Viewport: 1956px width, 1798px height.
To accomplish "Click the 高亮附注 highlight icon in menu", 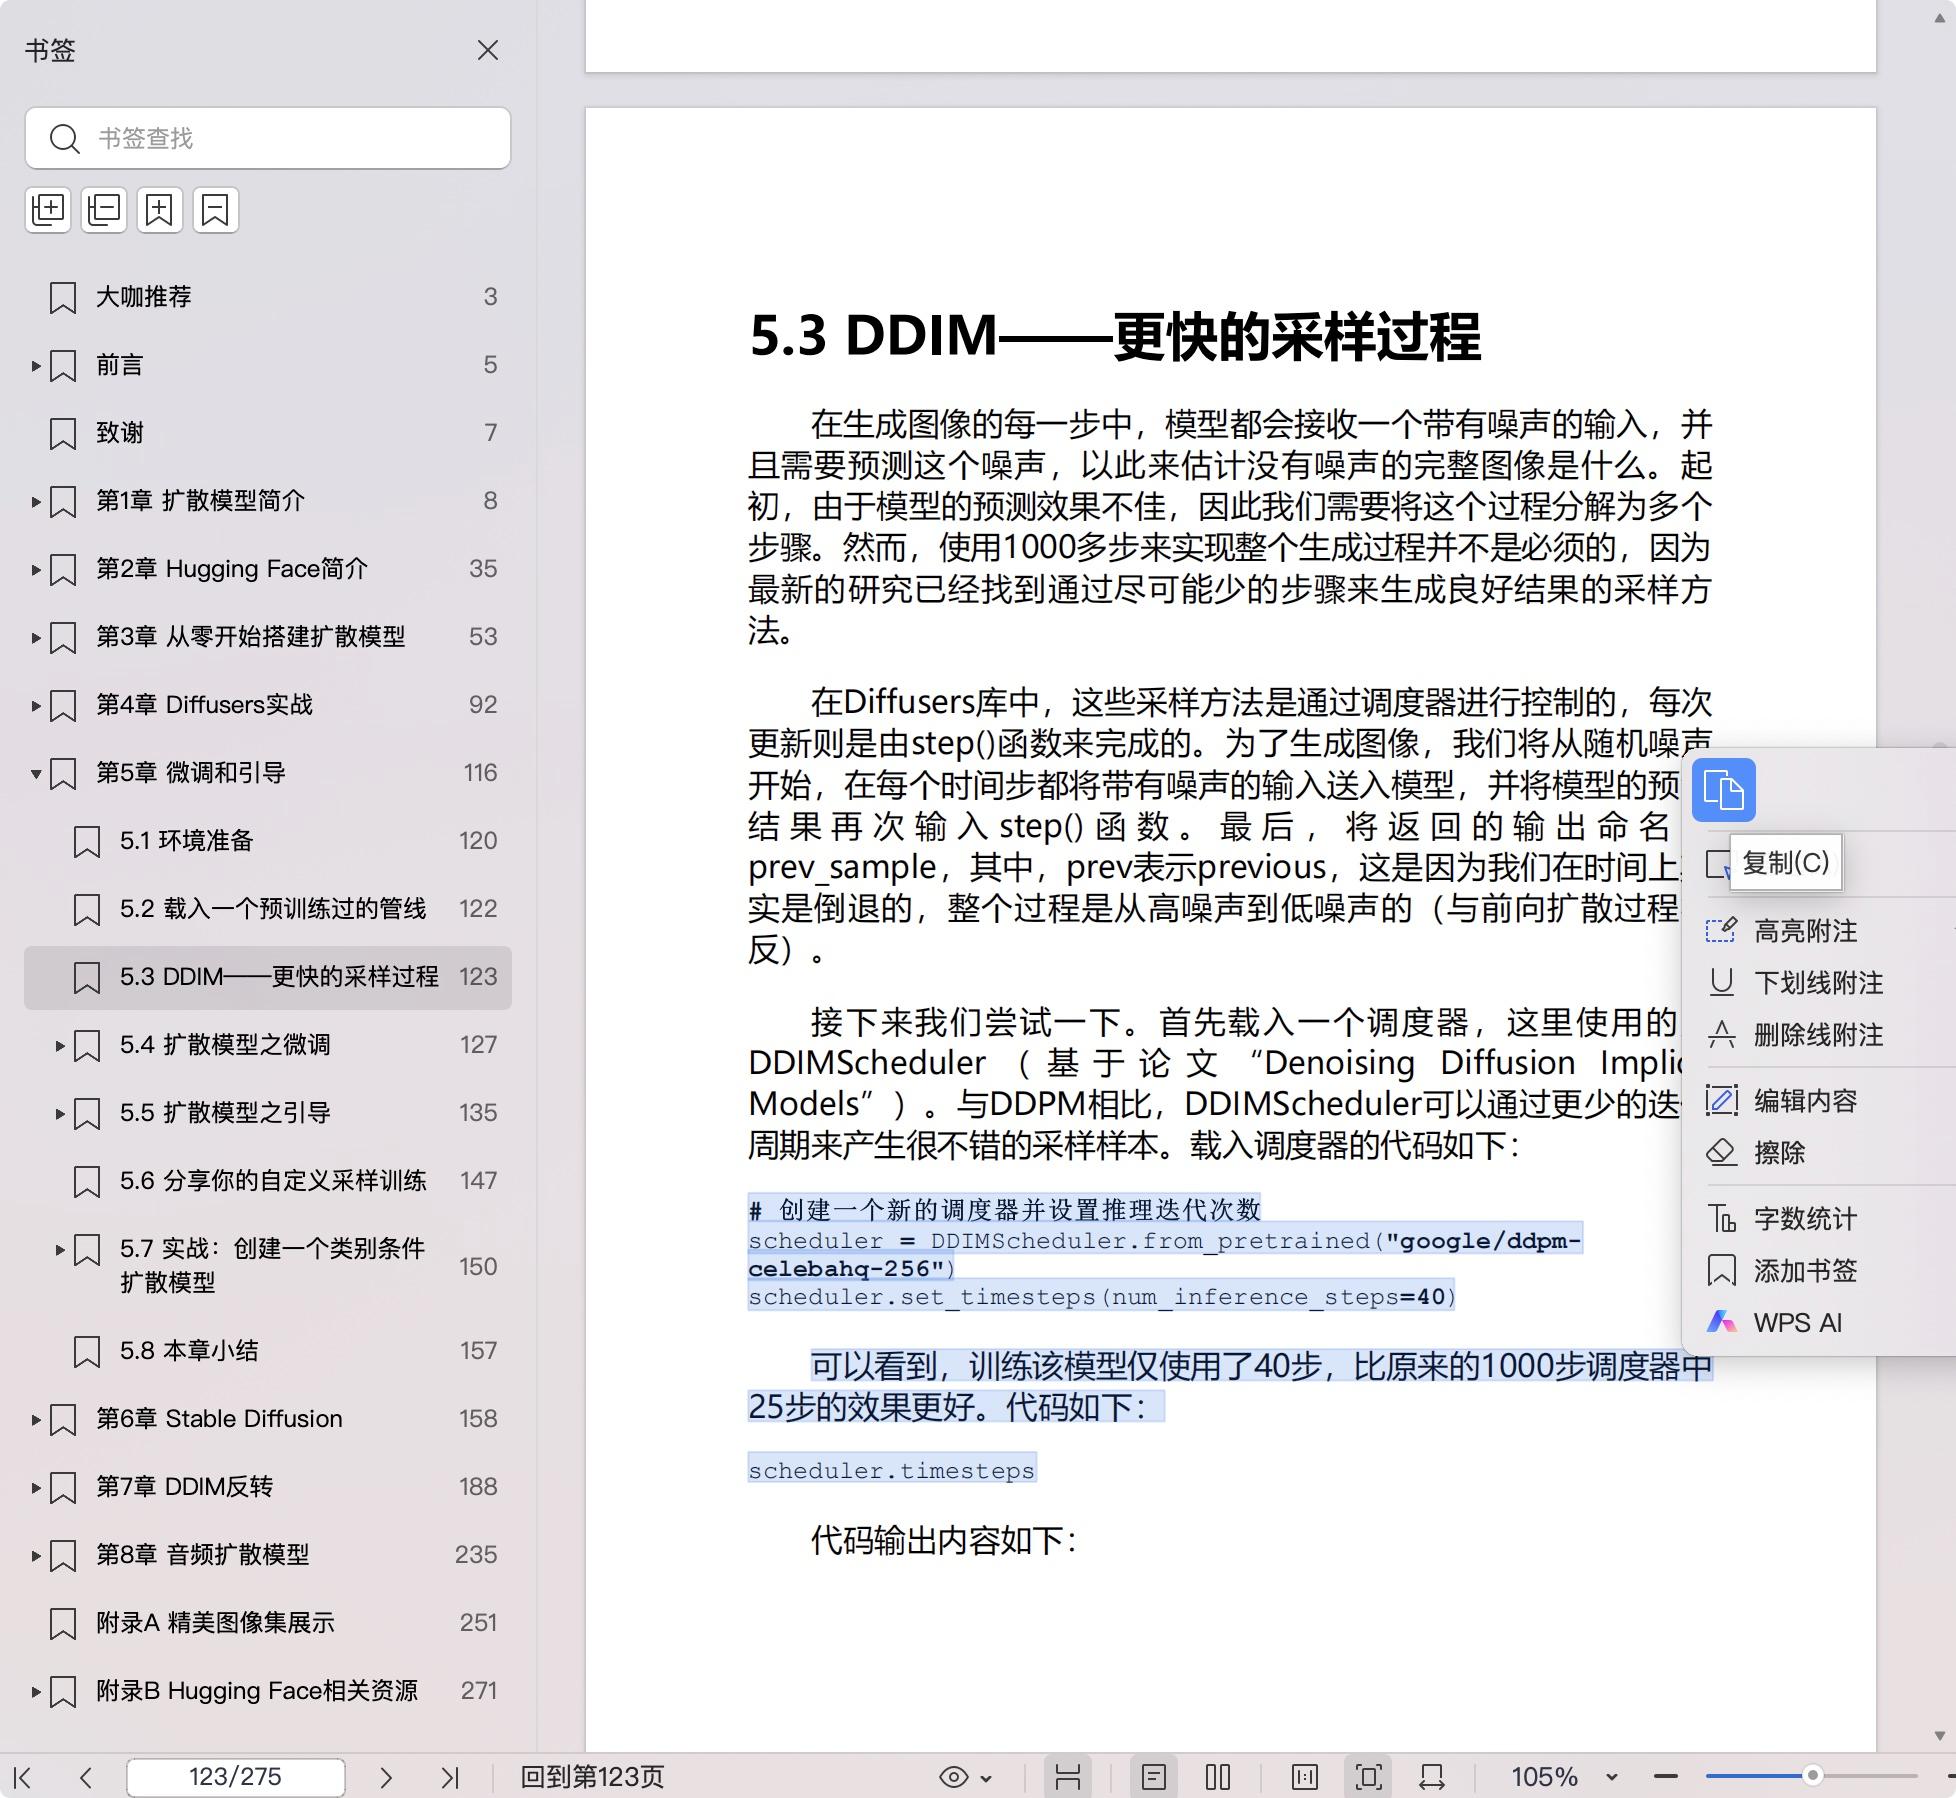I will click(1721, 931).
